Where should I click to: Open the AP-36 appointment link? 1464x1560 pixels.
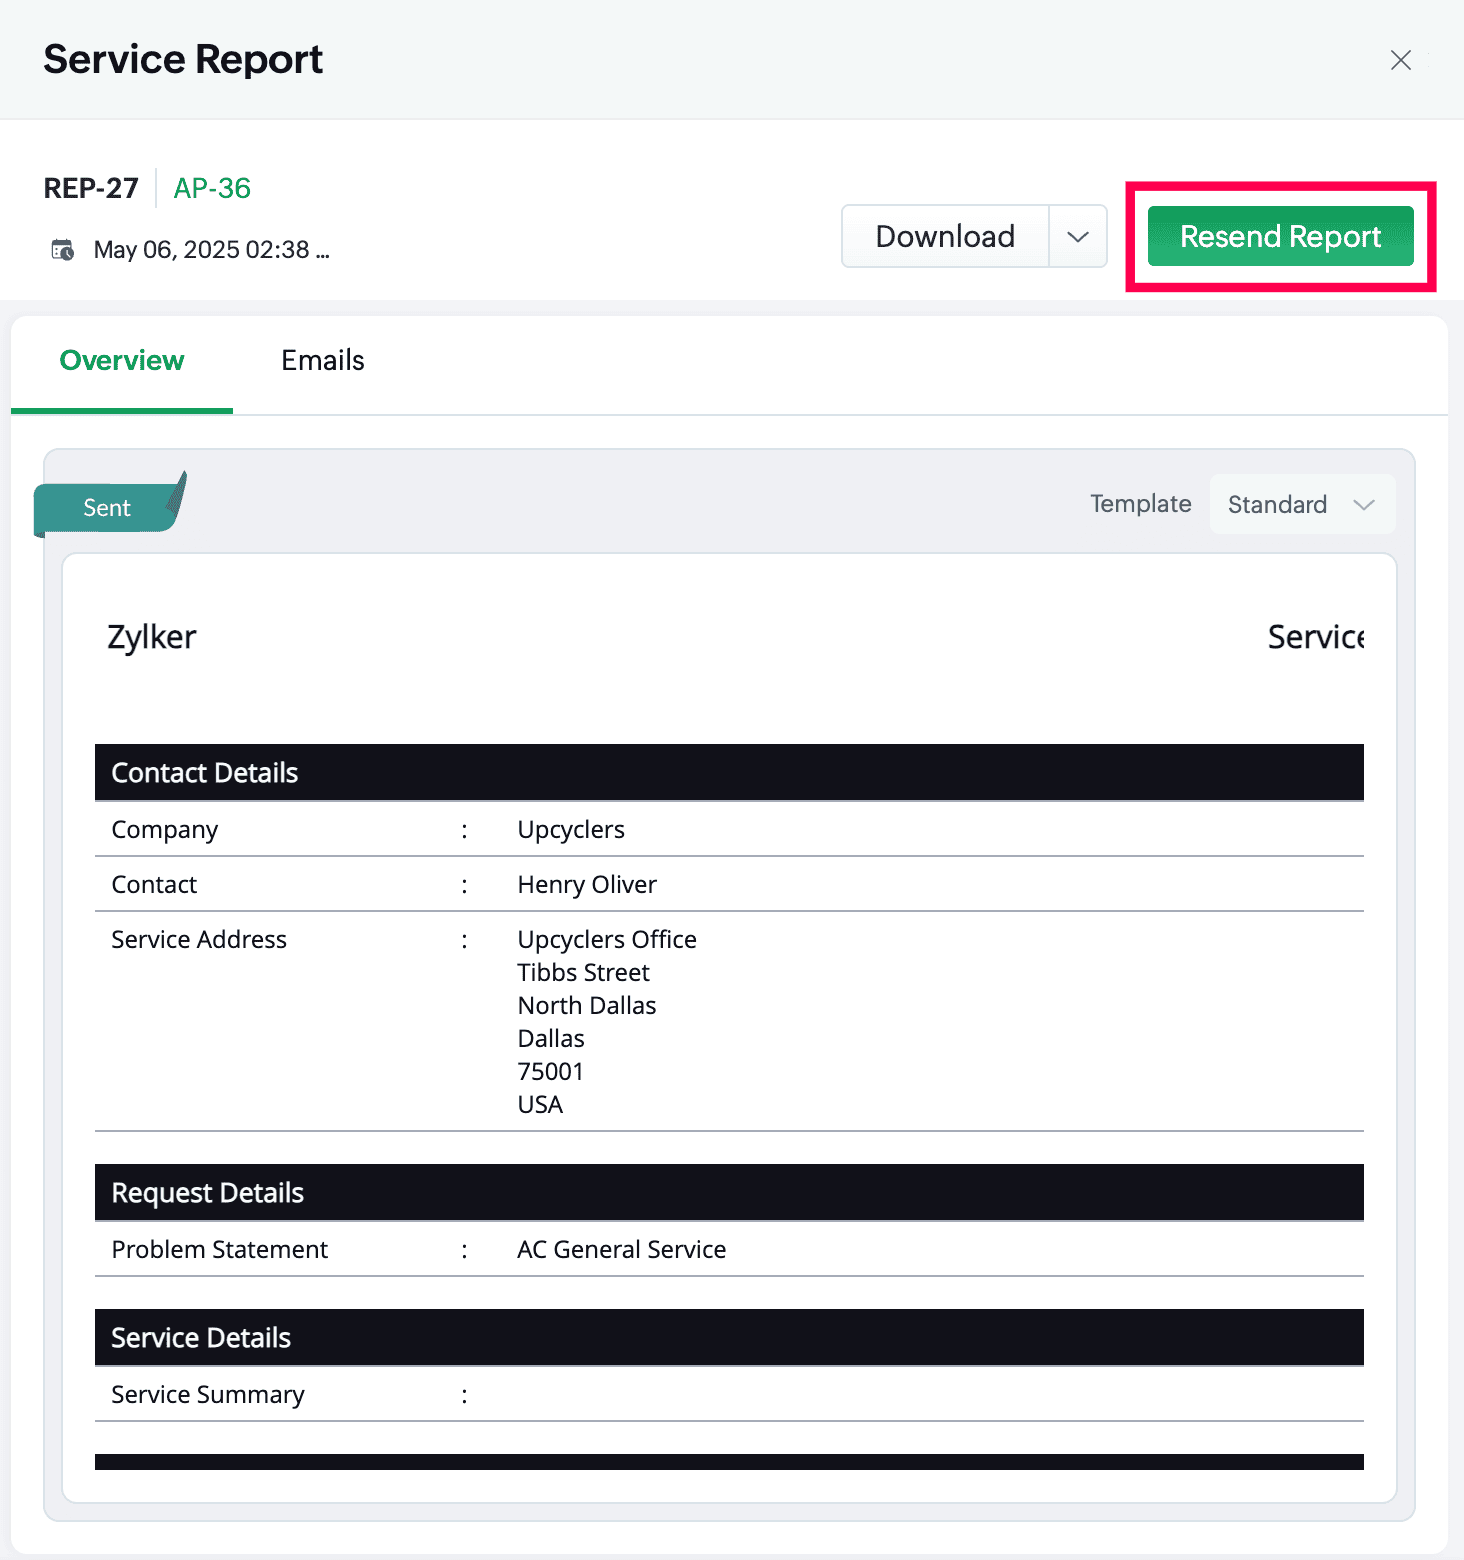[212, 188]
